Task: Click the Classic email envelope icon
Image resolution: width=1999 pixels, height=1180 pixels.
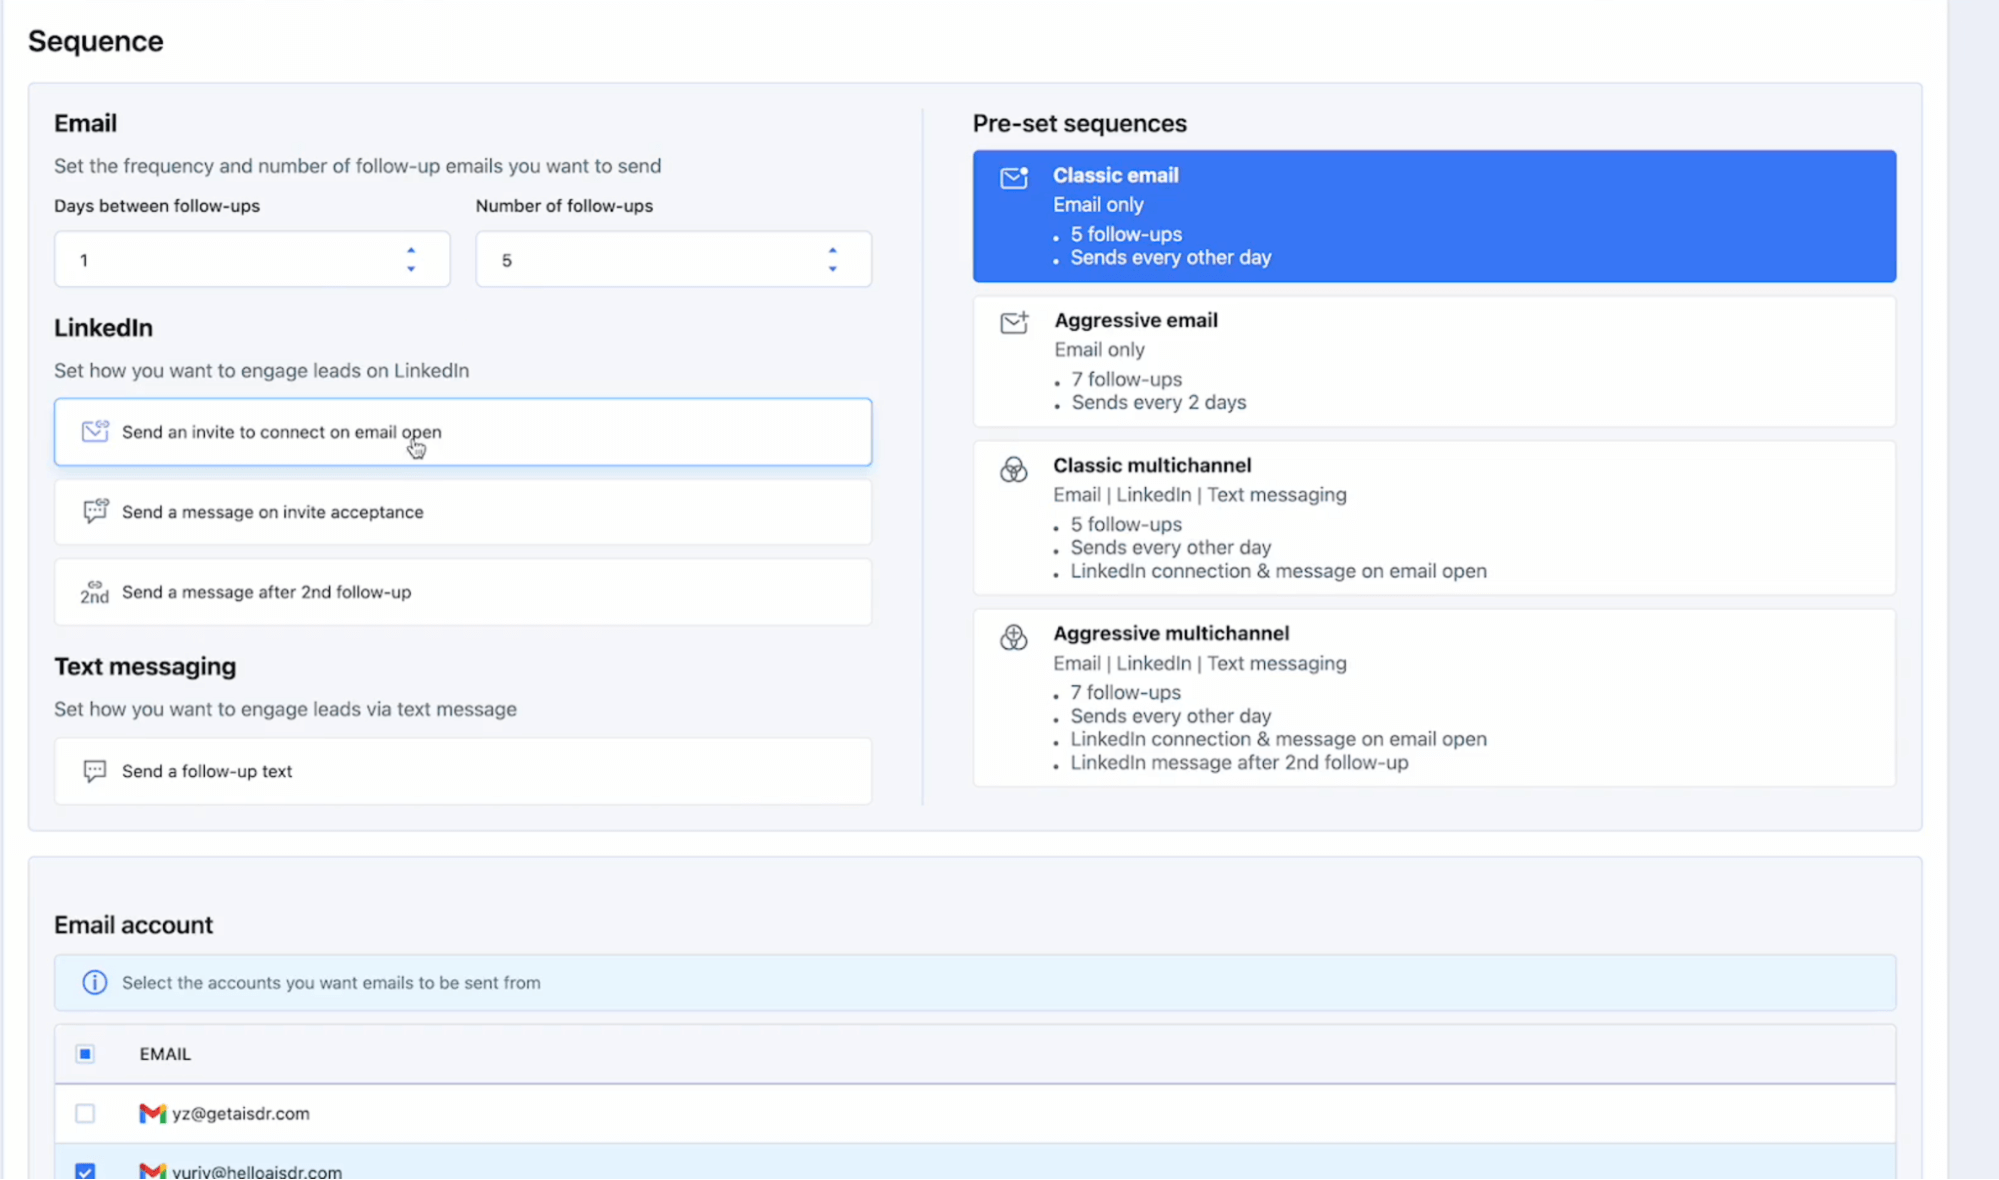Action: 1013,178
